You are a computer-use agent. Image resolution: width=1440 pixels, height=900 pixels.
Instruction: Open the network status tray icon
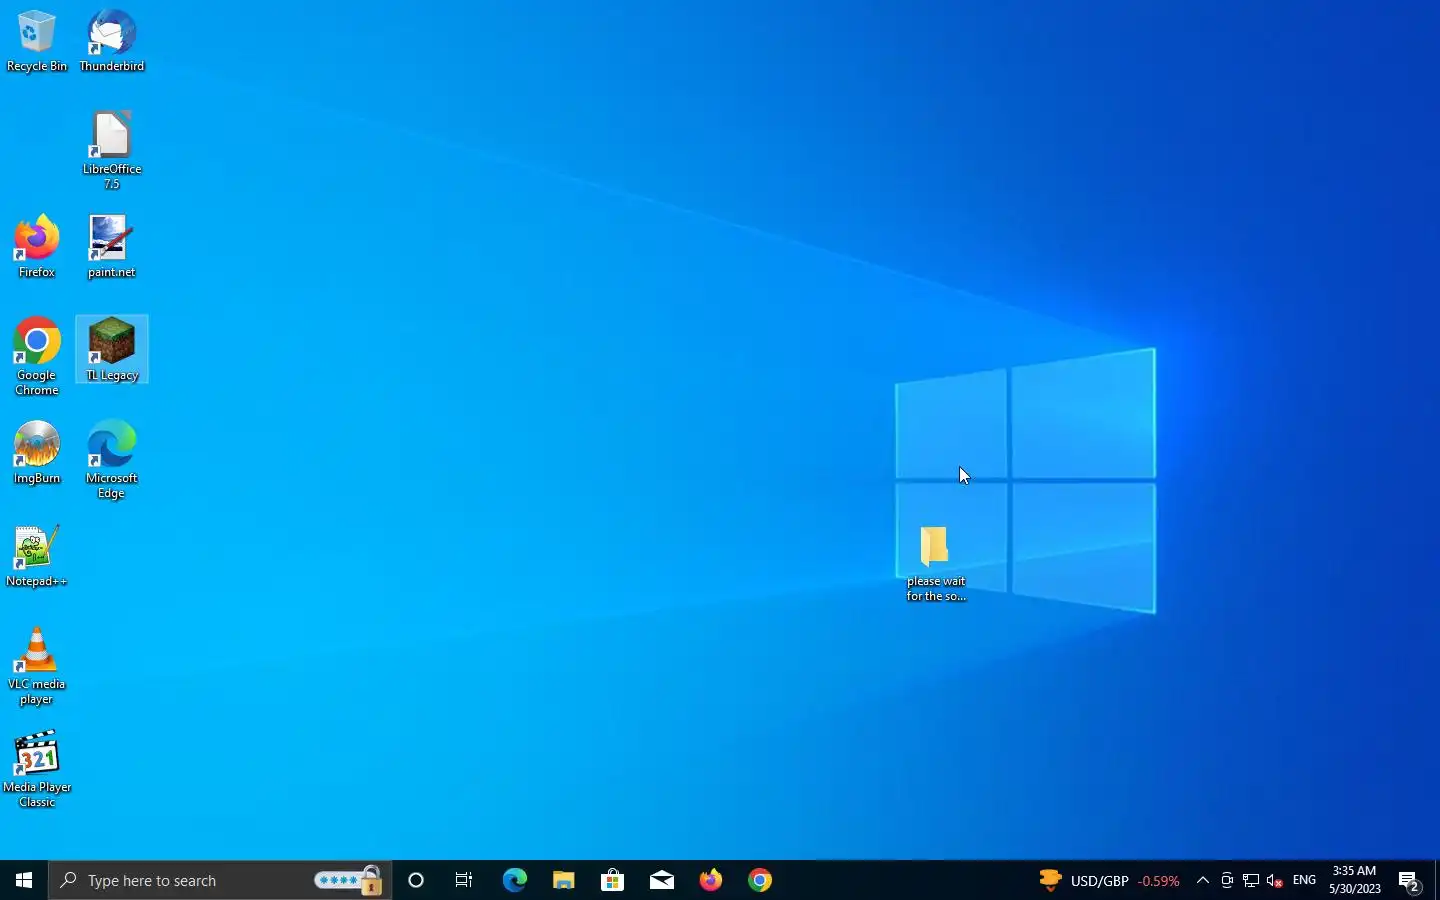click(1251, 880)
